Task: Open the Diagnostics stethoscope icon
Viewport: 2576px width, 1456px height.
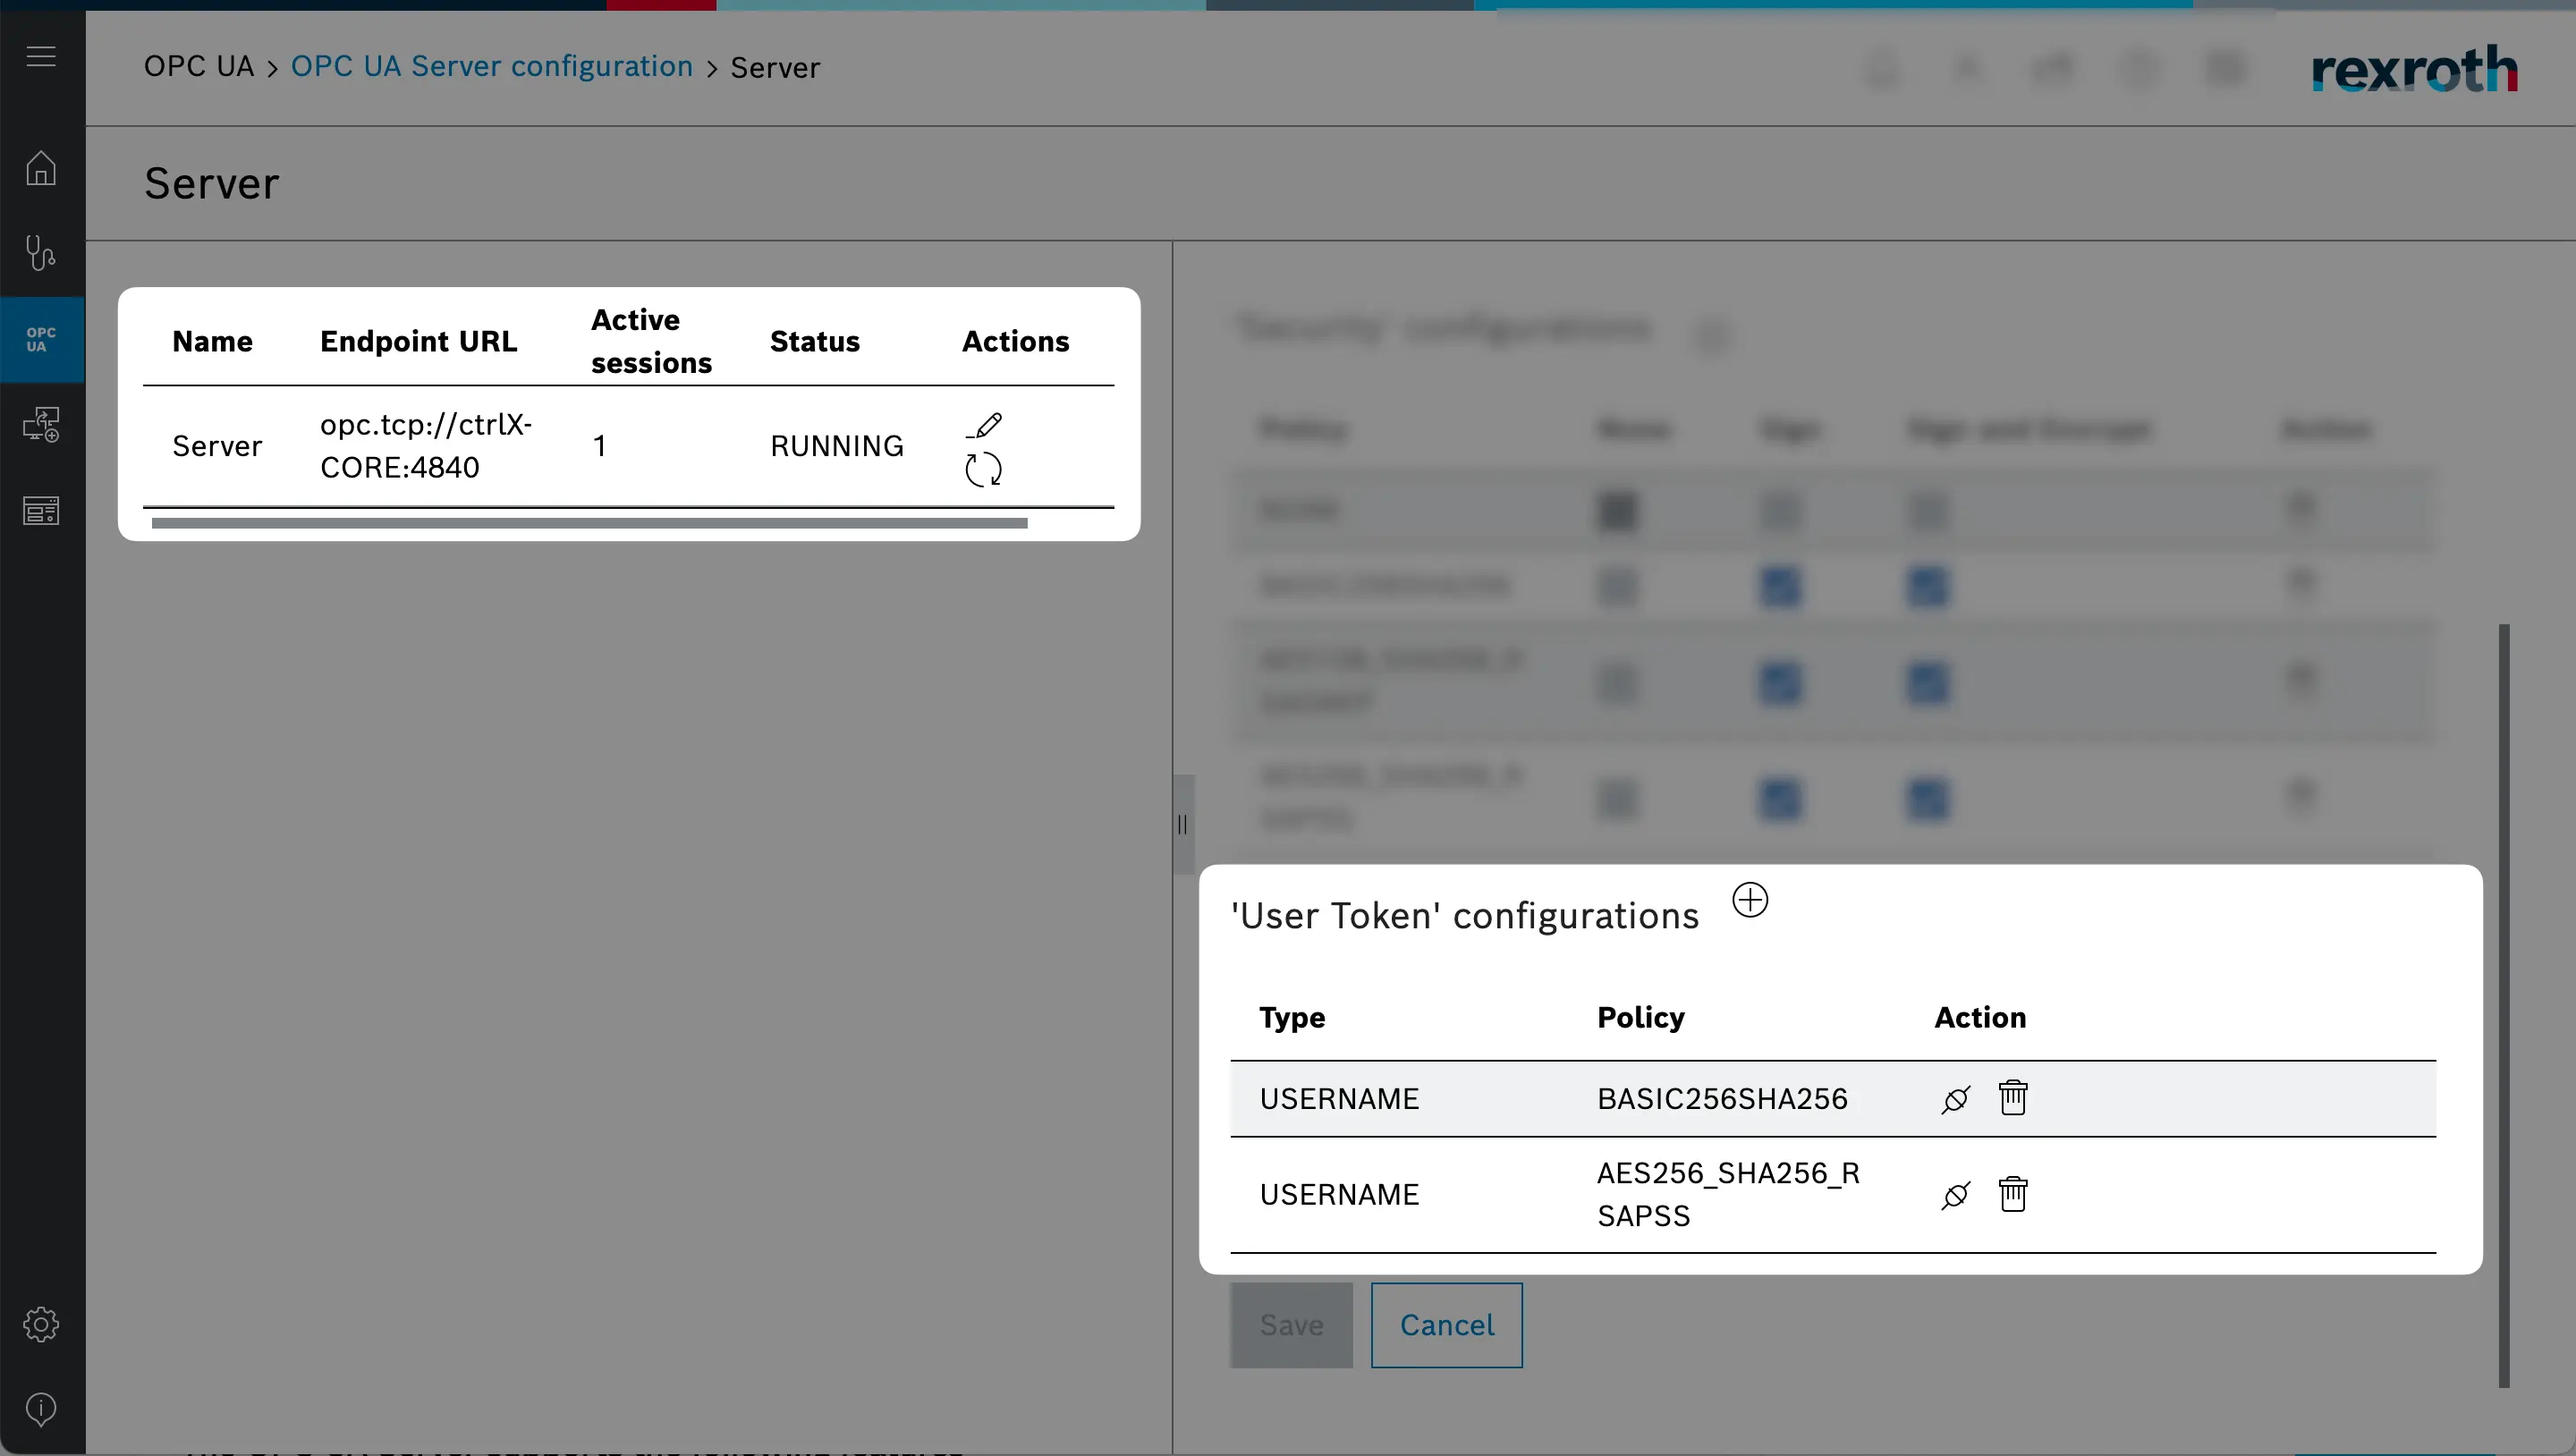Action: (x=41, y=253)
